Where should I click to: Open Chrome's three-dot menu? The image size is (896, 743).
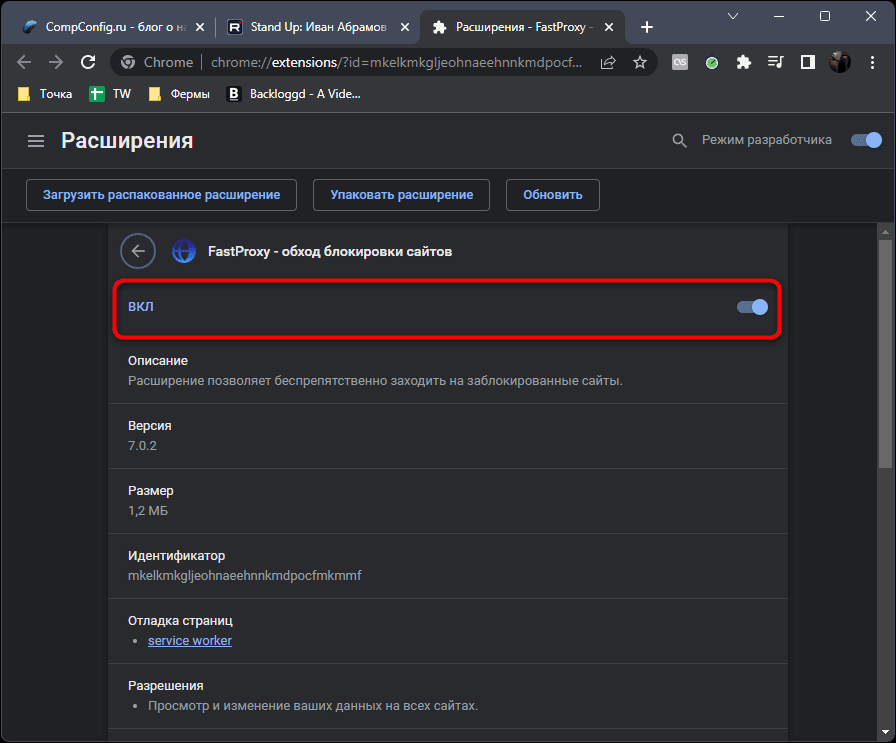pos(872,62)
